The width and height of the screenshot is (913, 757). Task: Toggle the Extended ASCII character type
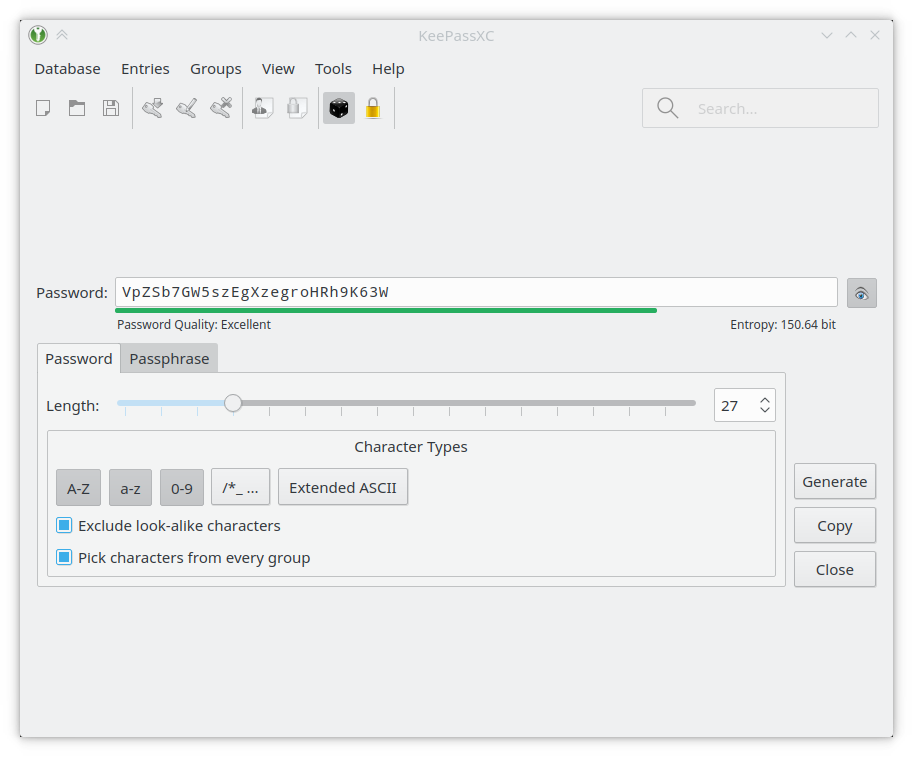(343, 488)
